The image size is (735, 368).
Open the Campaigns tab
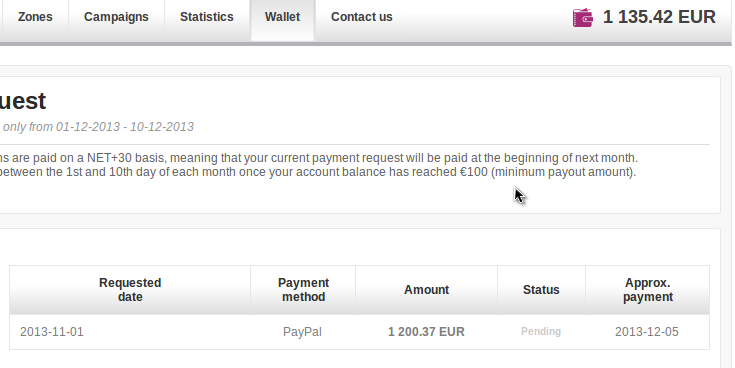(116, 17)
